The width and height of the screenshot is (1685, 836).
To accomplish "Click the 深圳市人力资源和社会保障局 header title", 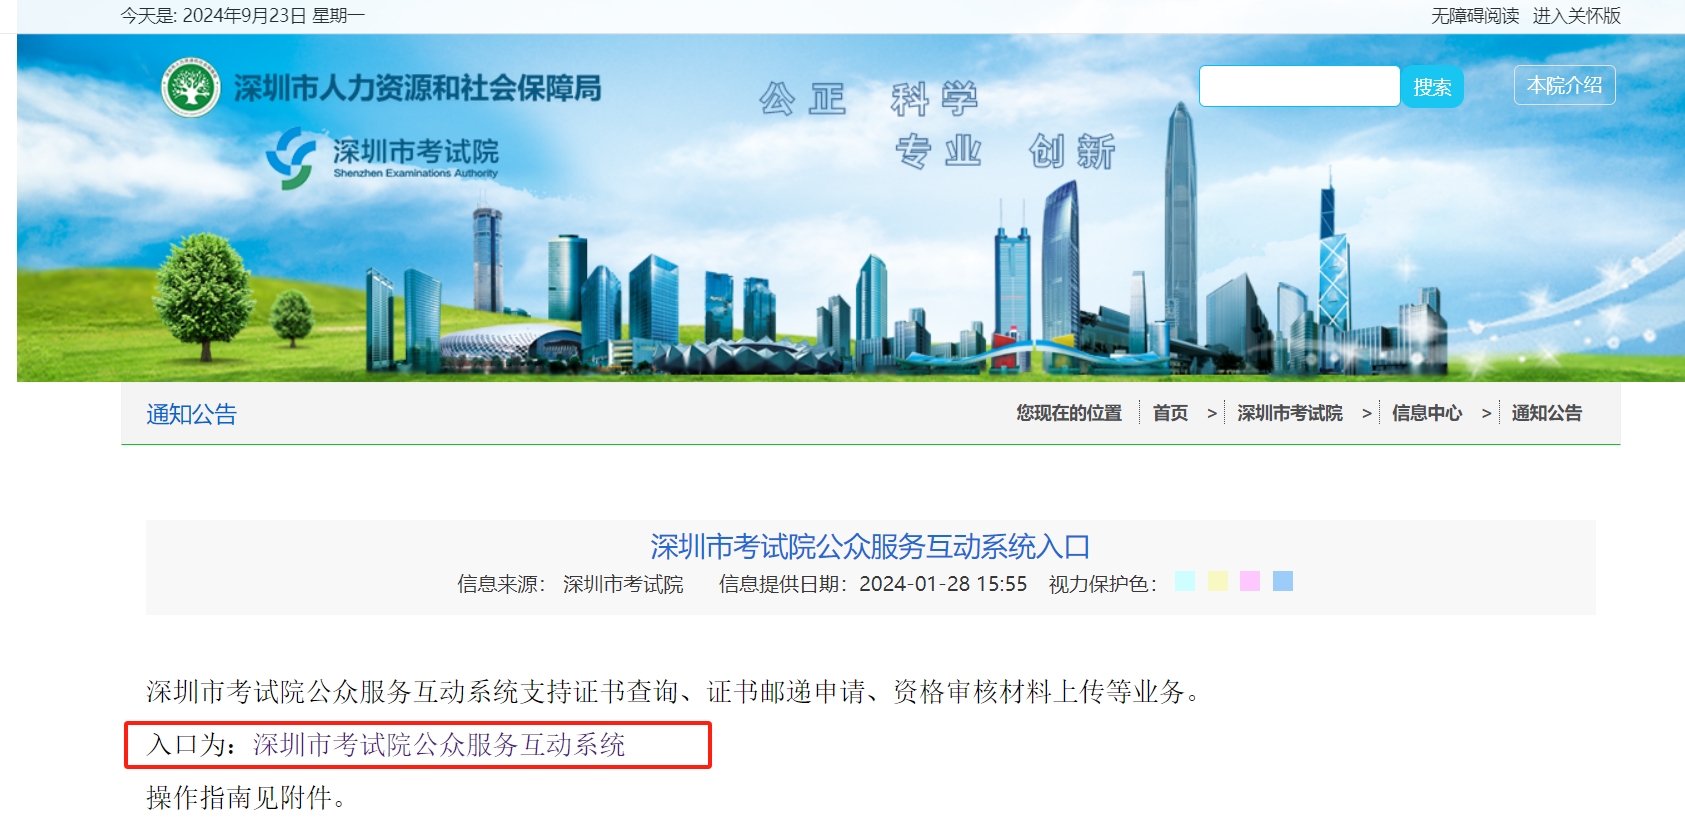I will tap(418, 88).
